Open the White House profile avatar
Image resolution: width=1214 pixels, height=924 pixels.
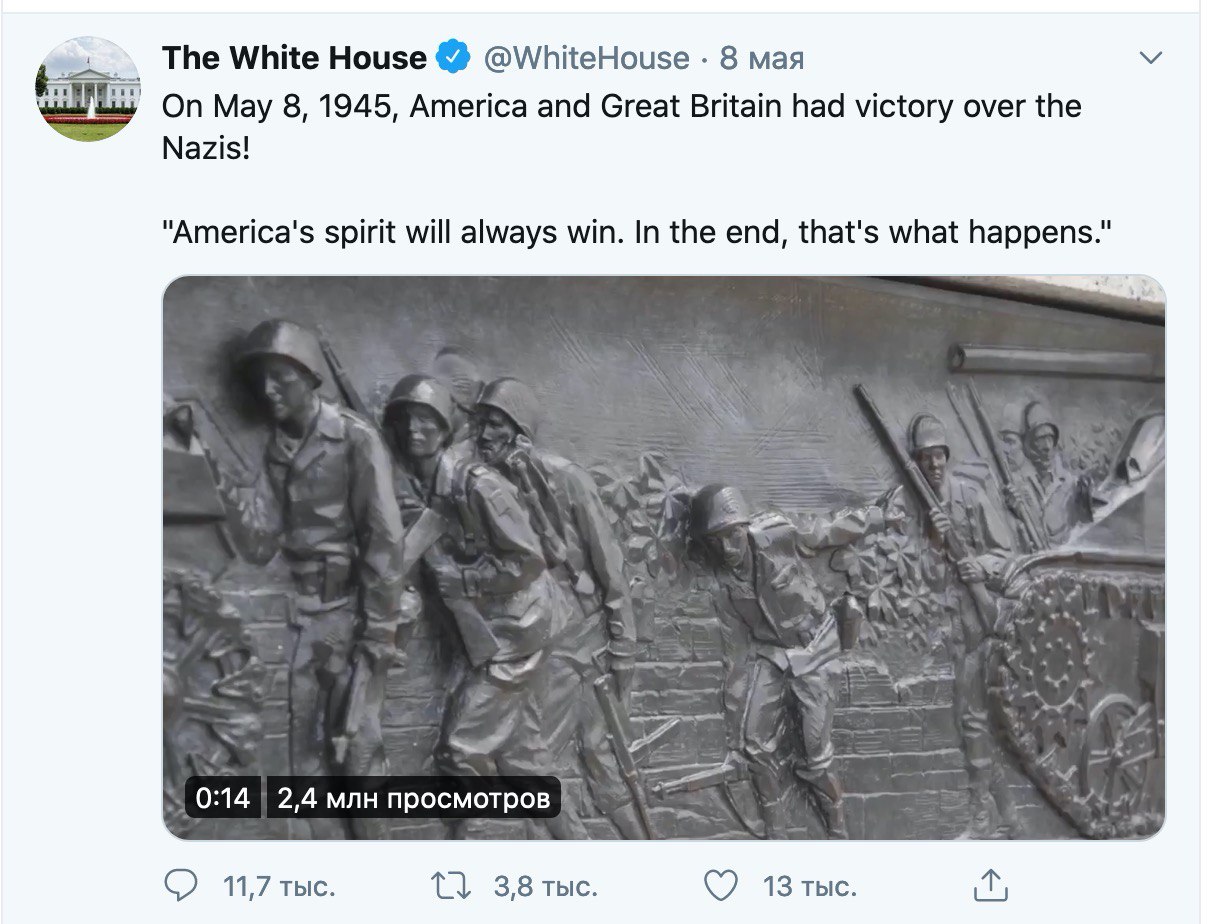coord(88,89)
